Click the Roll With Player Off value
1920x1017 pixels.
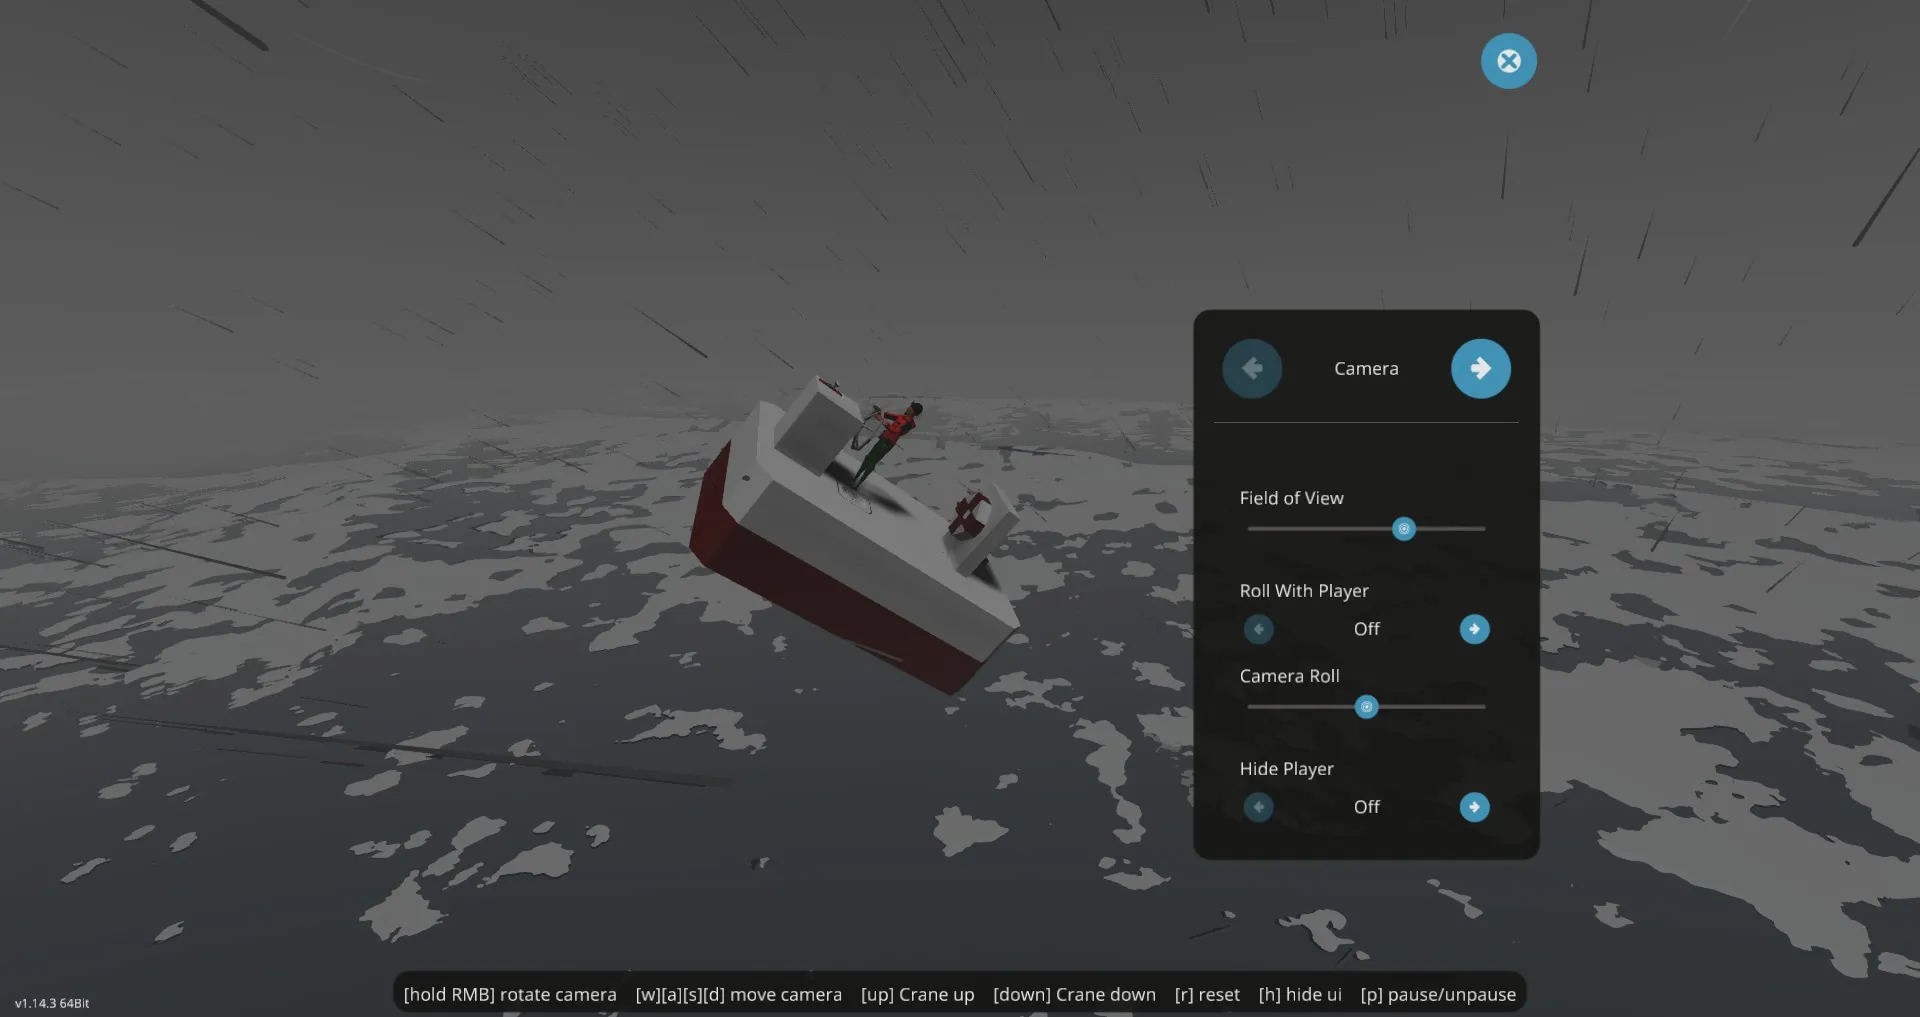tap(1366, 629)
